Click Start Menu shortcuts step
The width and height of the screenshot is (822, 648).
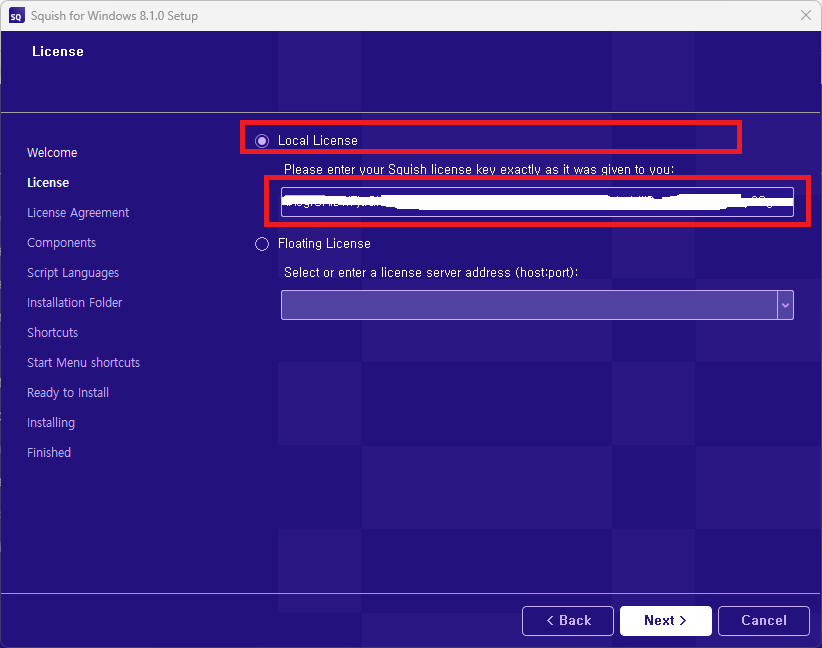(x=83, y=362)
